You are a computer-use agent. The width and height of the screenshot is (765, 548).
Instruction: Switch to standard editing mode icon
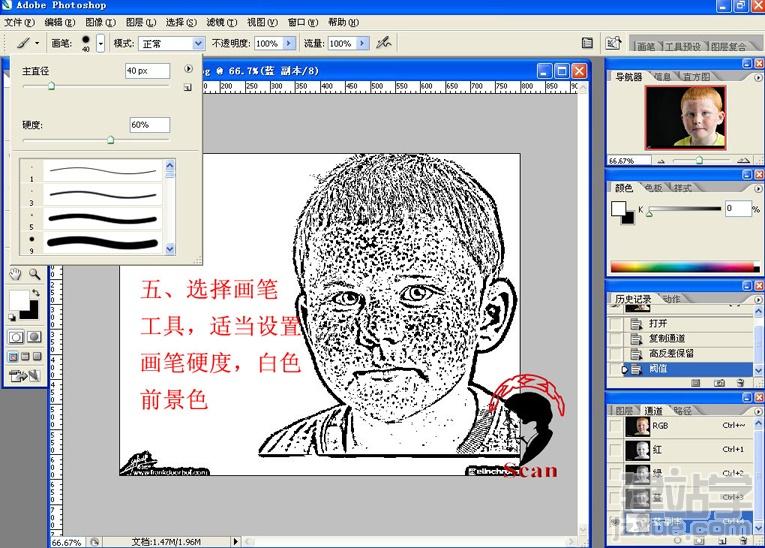pyautogui.click(x=16, y=337)
